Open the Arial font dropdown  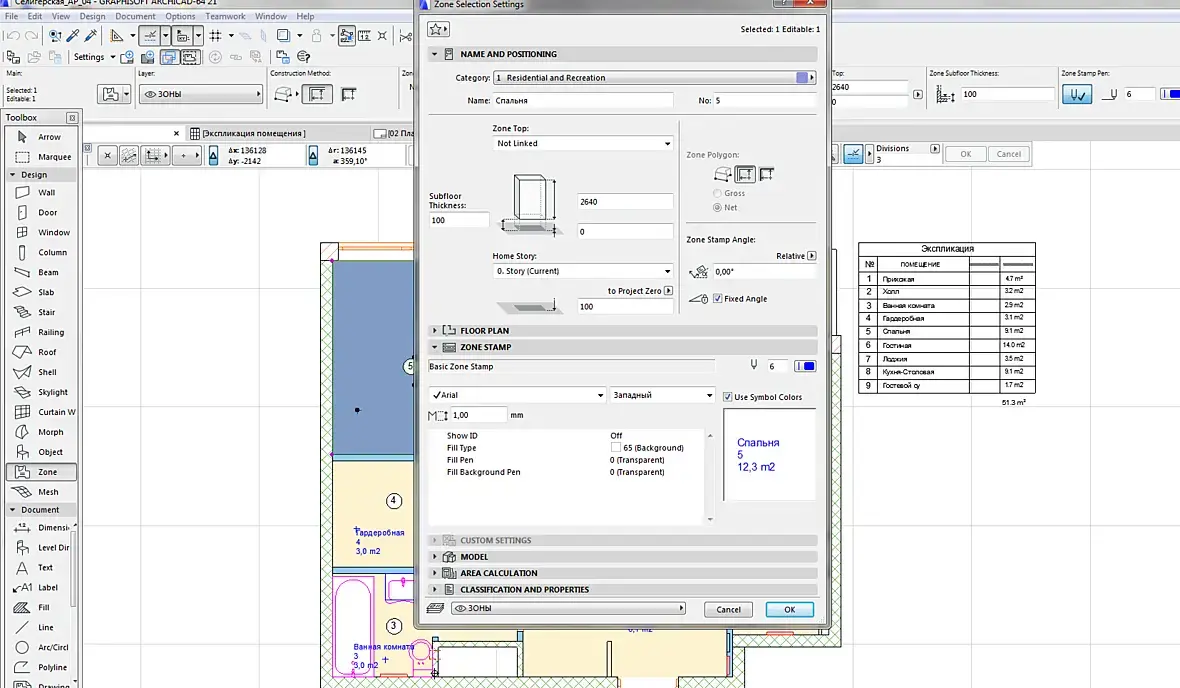(517, 394)
